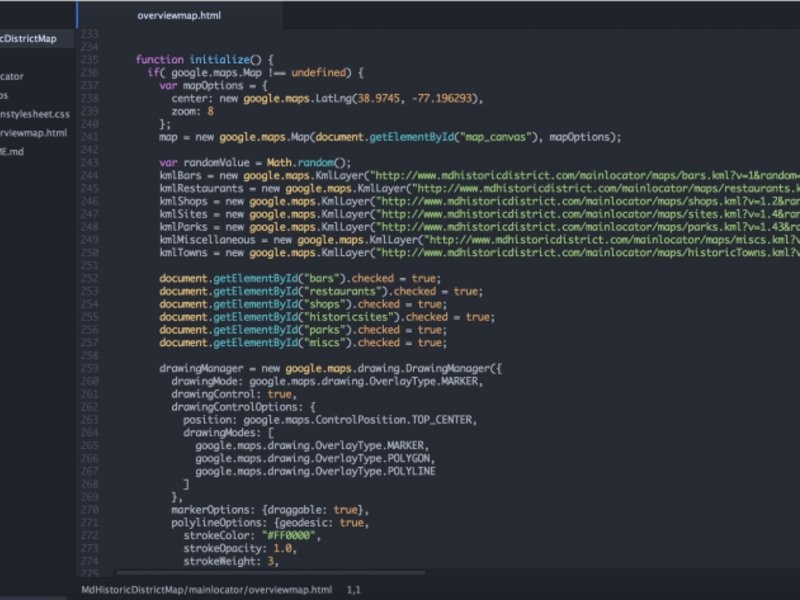Expand the folder listed below mainlocator
Image resolution: width=800 pixels, height=600 pixels.
[8, 96]
